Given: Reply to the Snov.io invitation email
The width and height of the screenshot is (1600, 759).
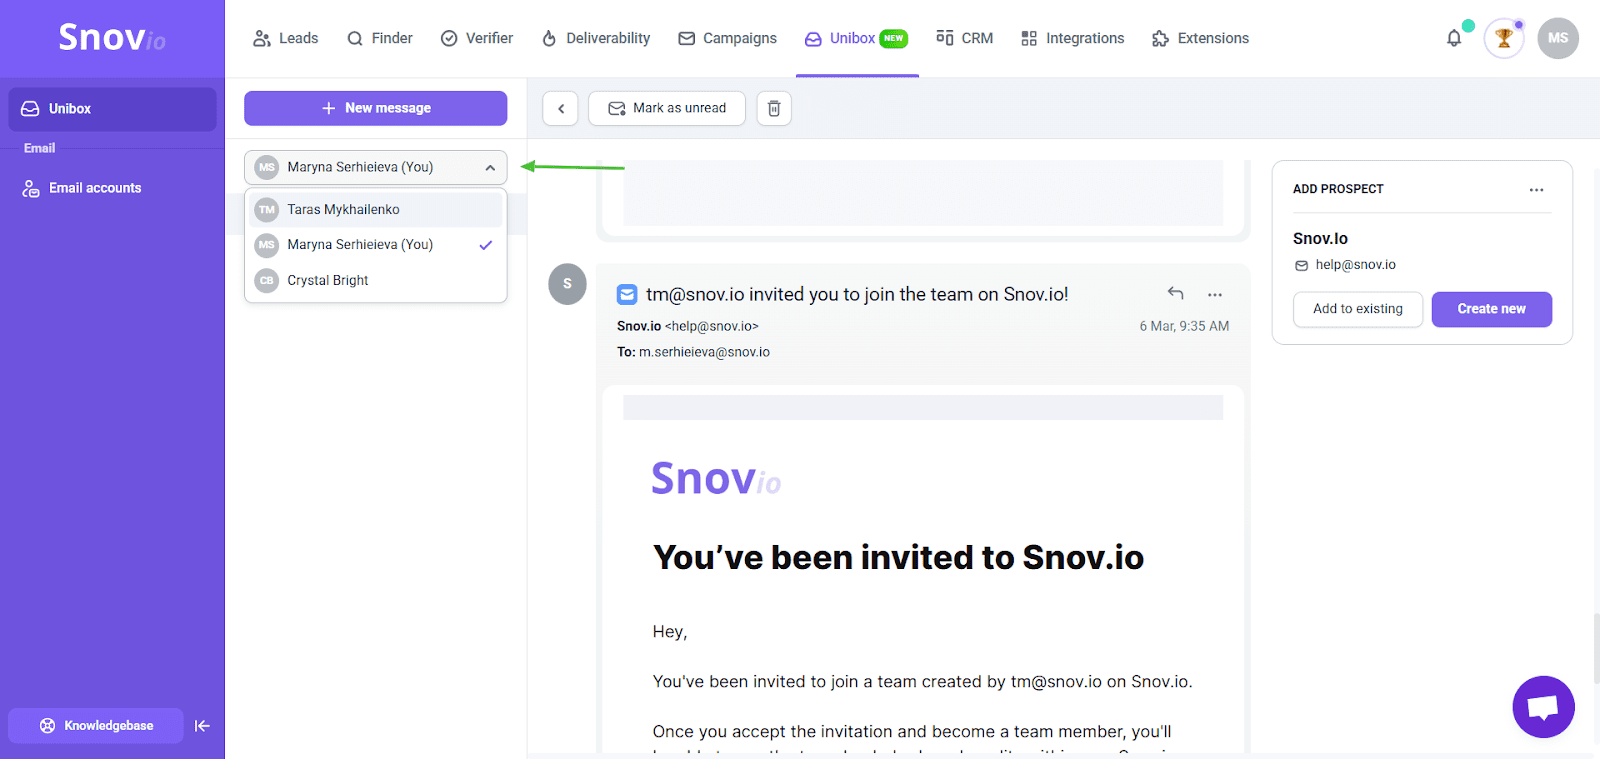Looking at the screenshot, I should pyautogui.click(x=1175, y=294).
